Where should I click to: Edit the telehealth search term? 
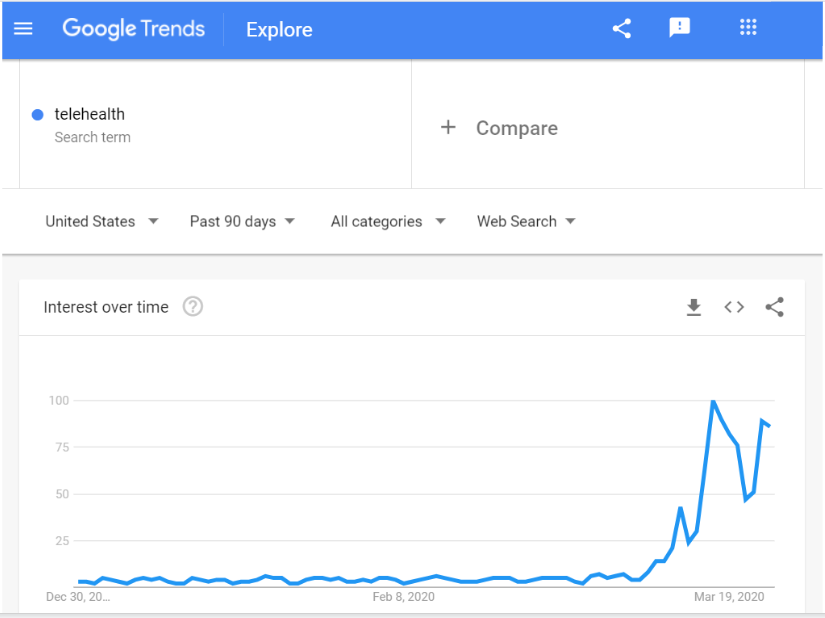pos(89,114)
